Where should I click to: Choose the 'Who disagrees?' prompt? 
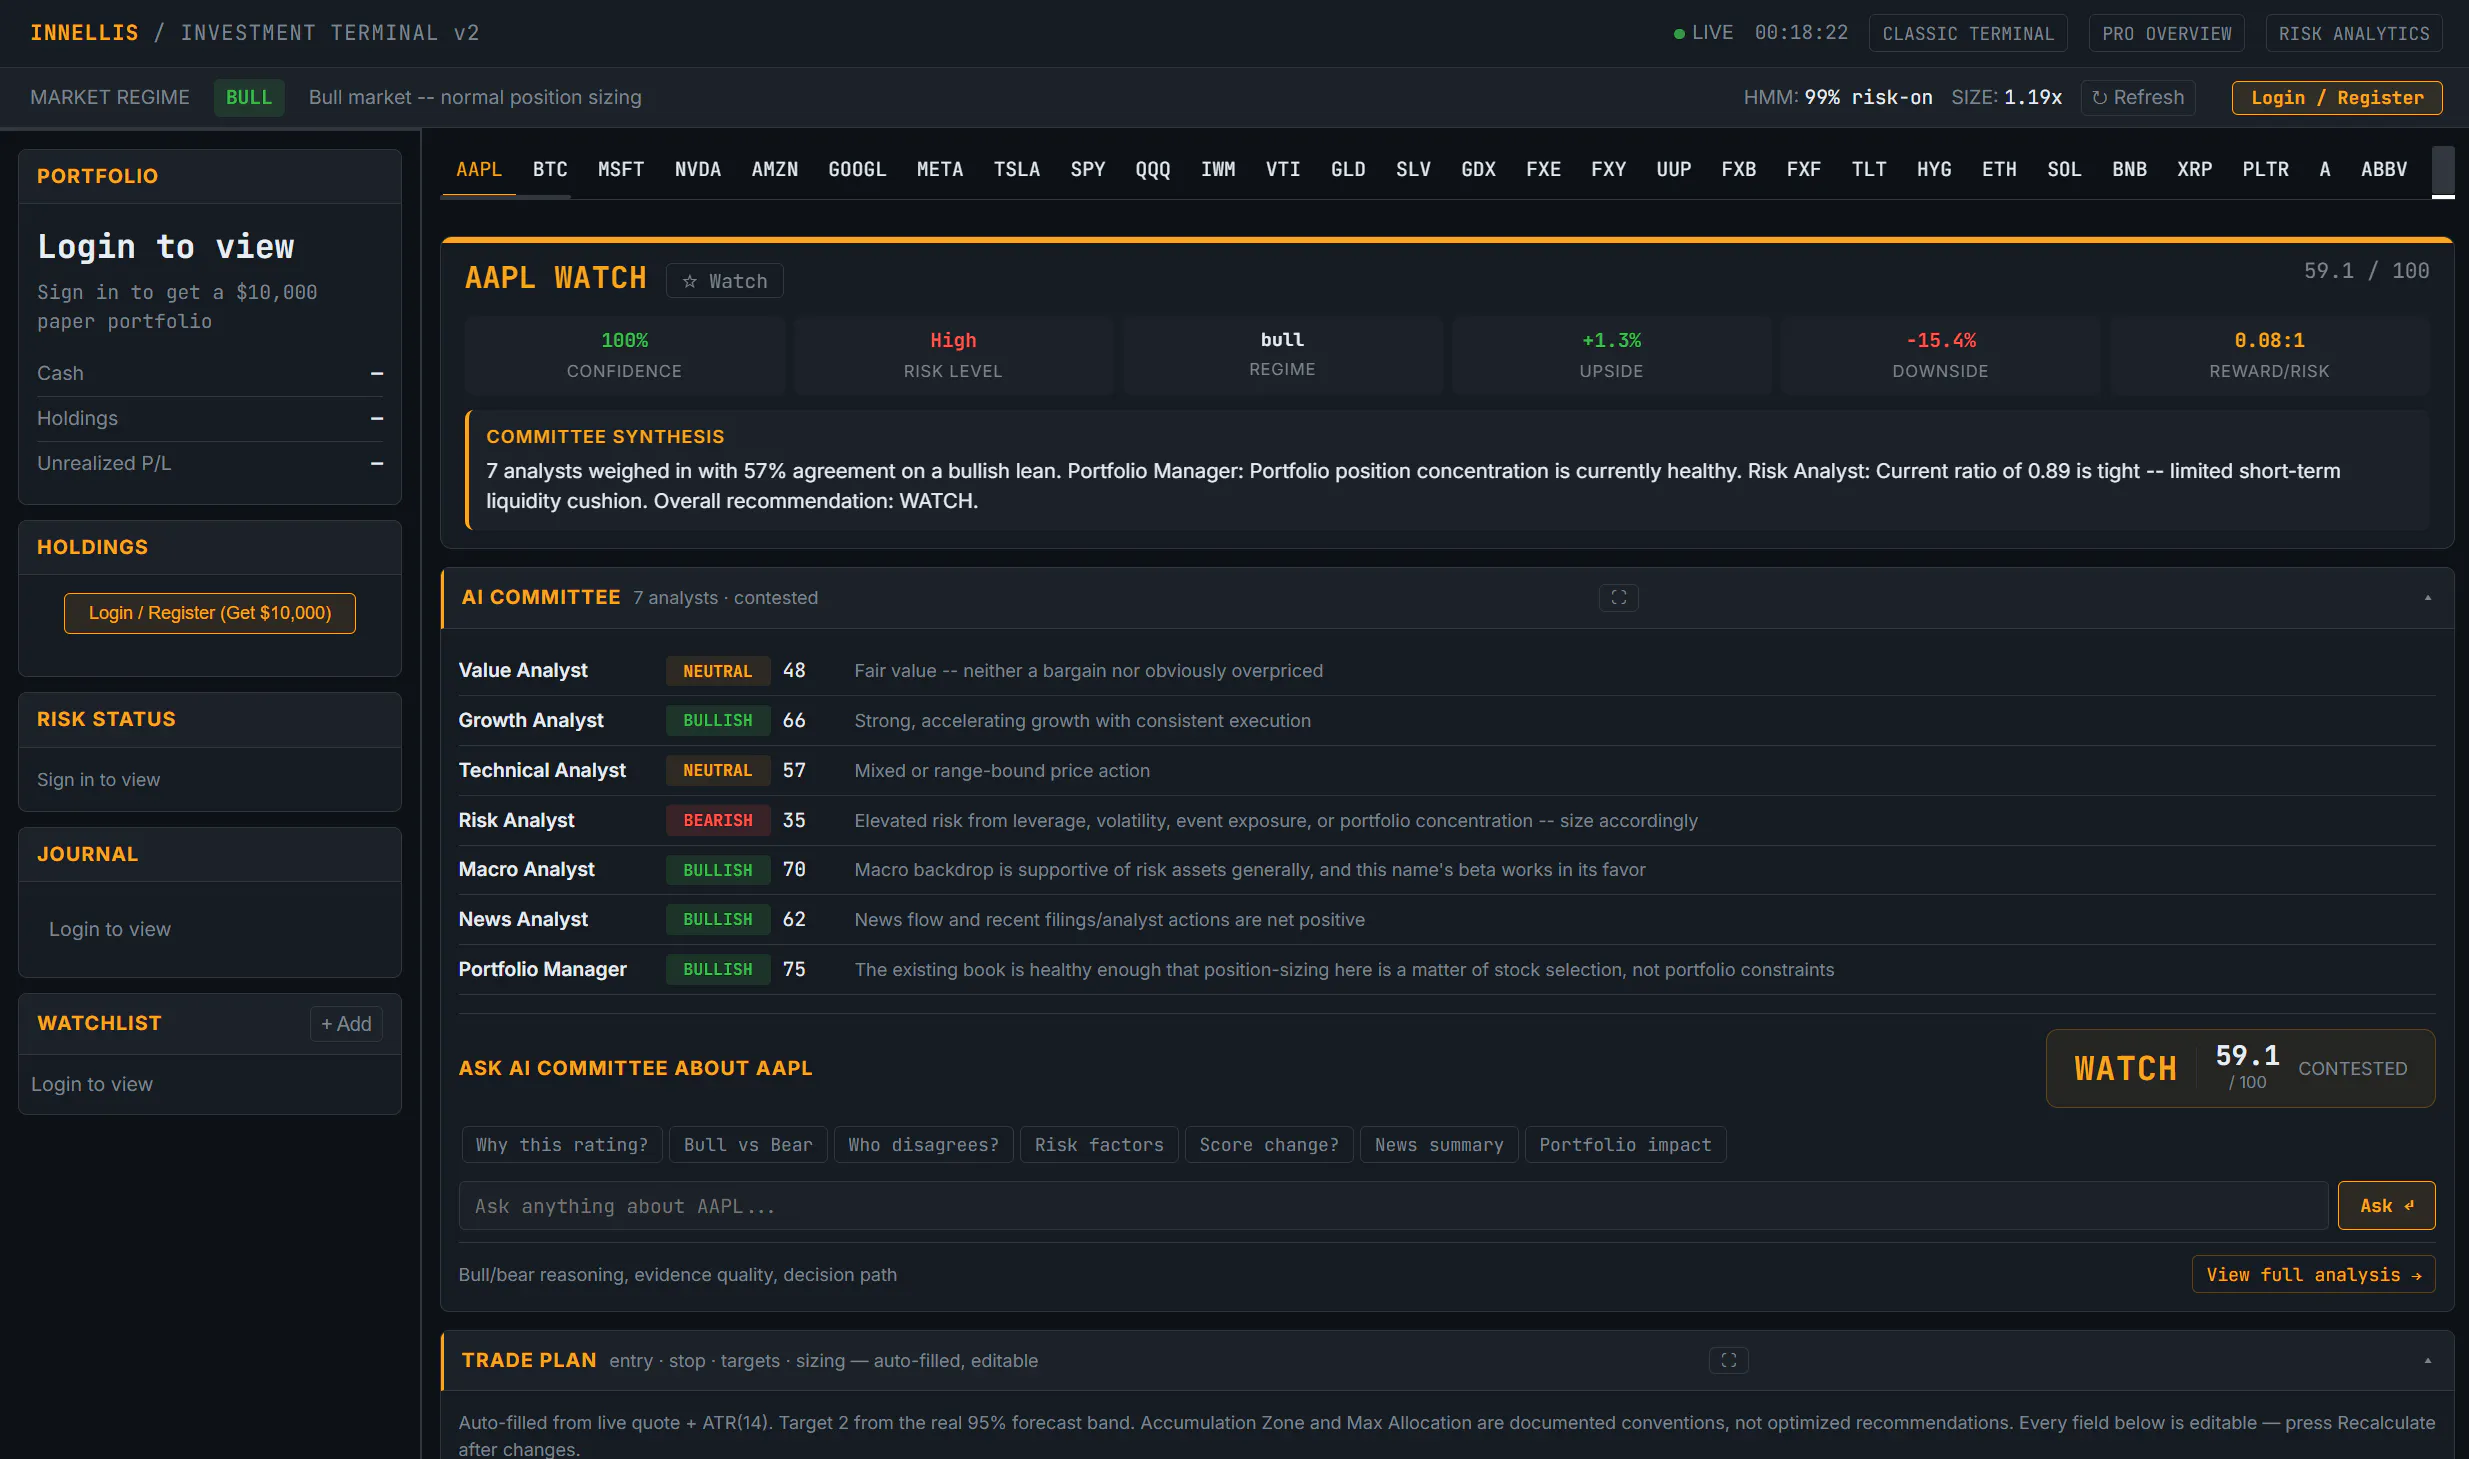924,1145
